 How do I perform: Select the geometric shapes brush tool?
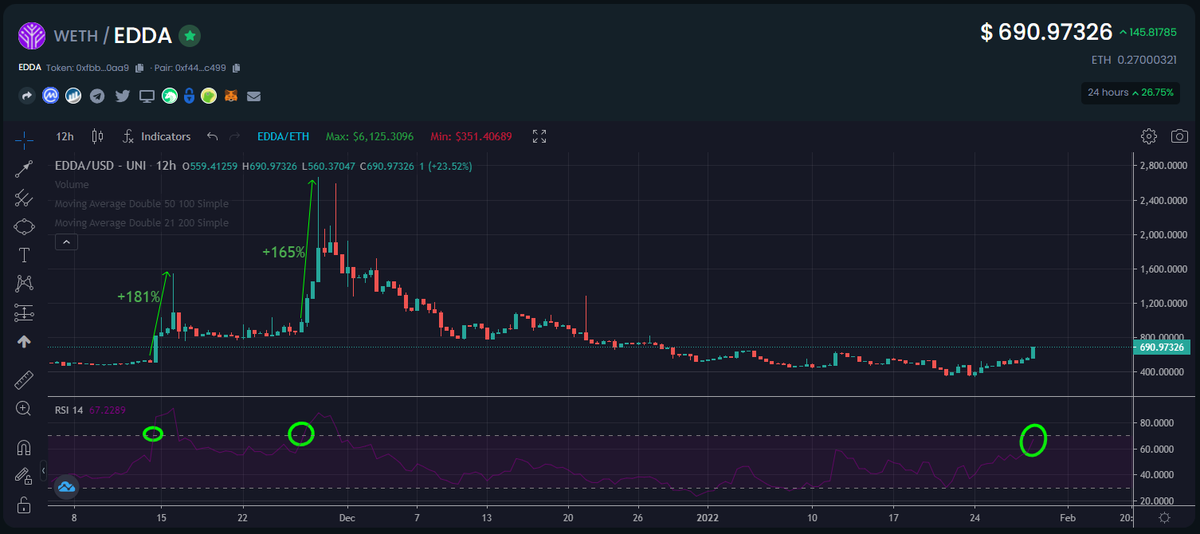coord(24,227)
